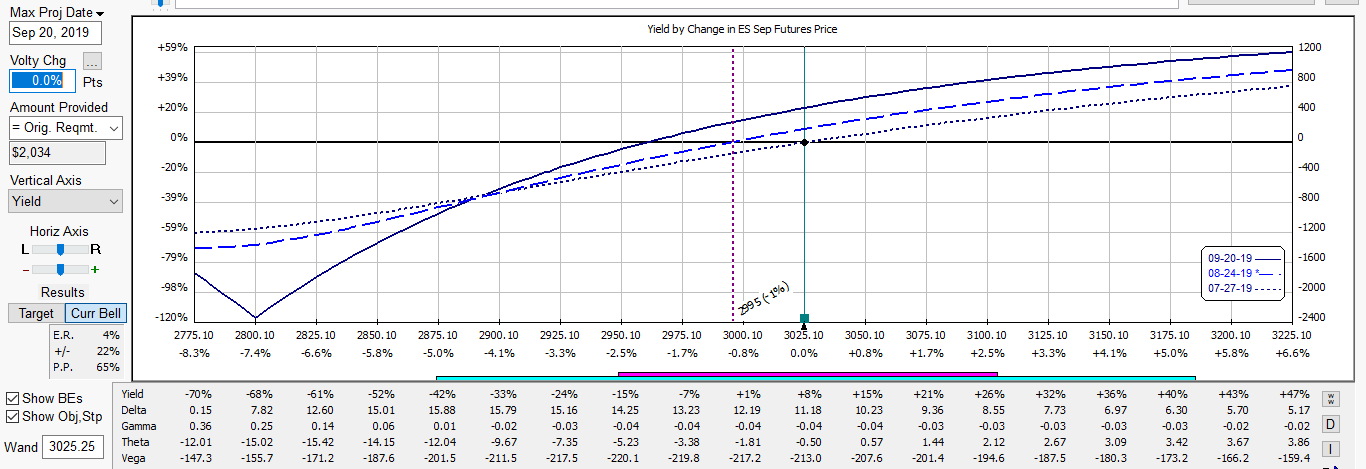Viewport: 1366px width, 469px height.
Task: Click the 2800.10 x-axis price label
Action: tap(255, 335)
